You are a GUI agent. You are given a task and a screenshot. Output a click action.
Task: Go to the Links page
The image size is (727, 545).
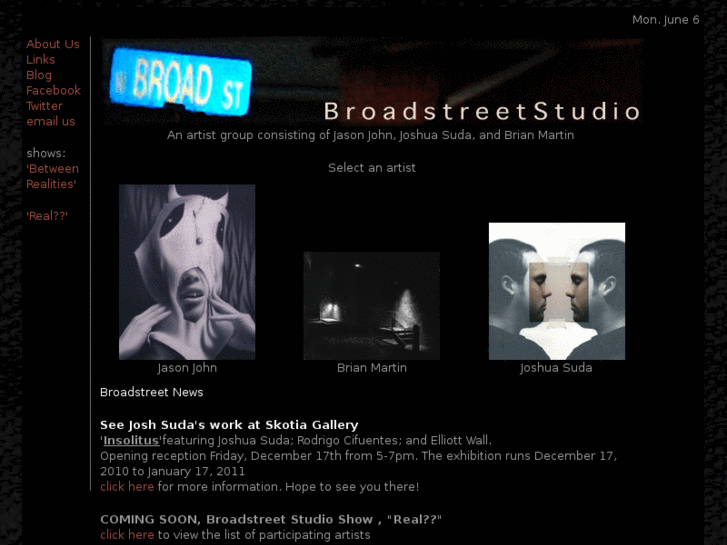[x=40, y=59]
